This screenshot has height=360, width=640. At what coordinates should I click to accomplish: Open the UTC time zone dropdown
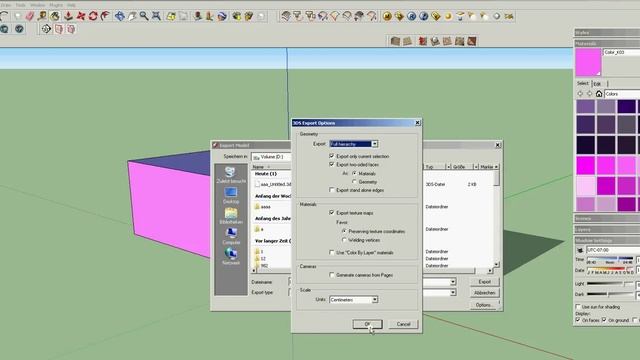click(612, 249)
